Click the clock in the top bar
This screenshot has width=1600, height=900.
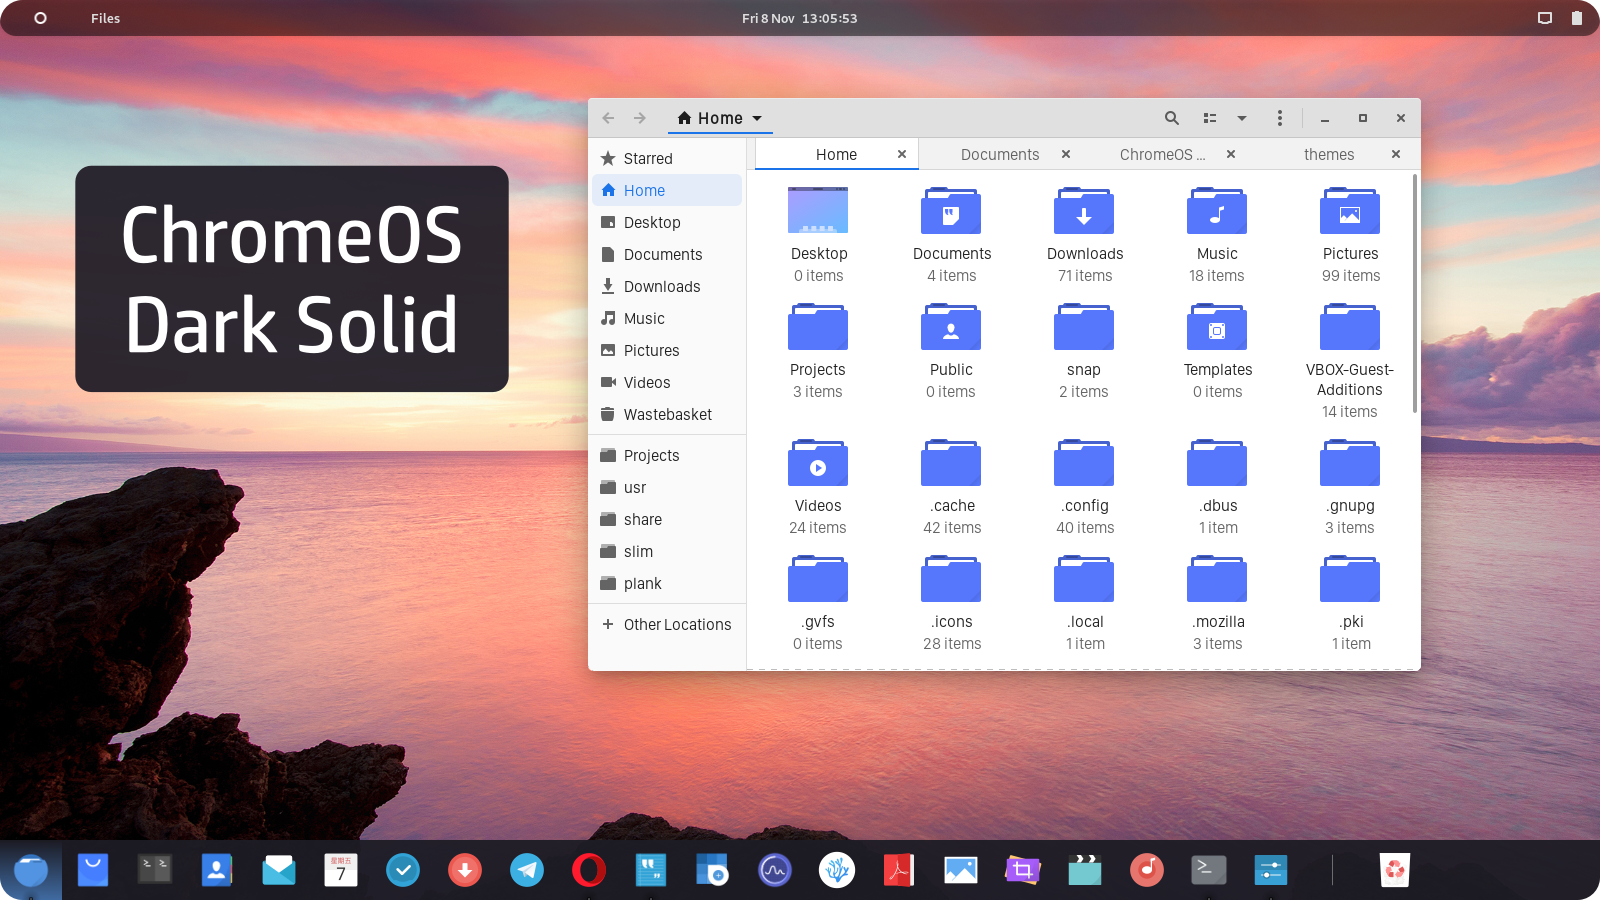tap(799, 18)
